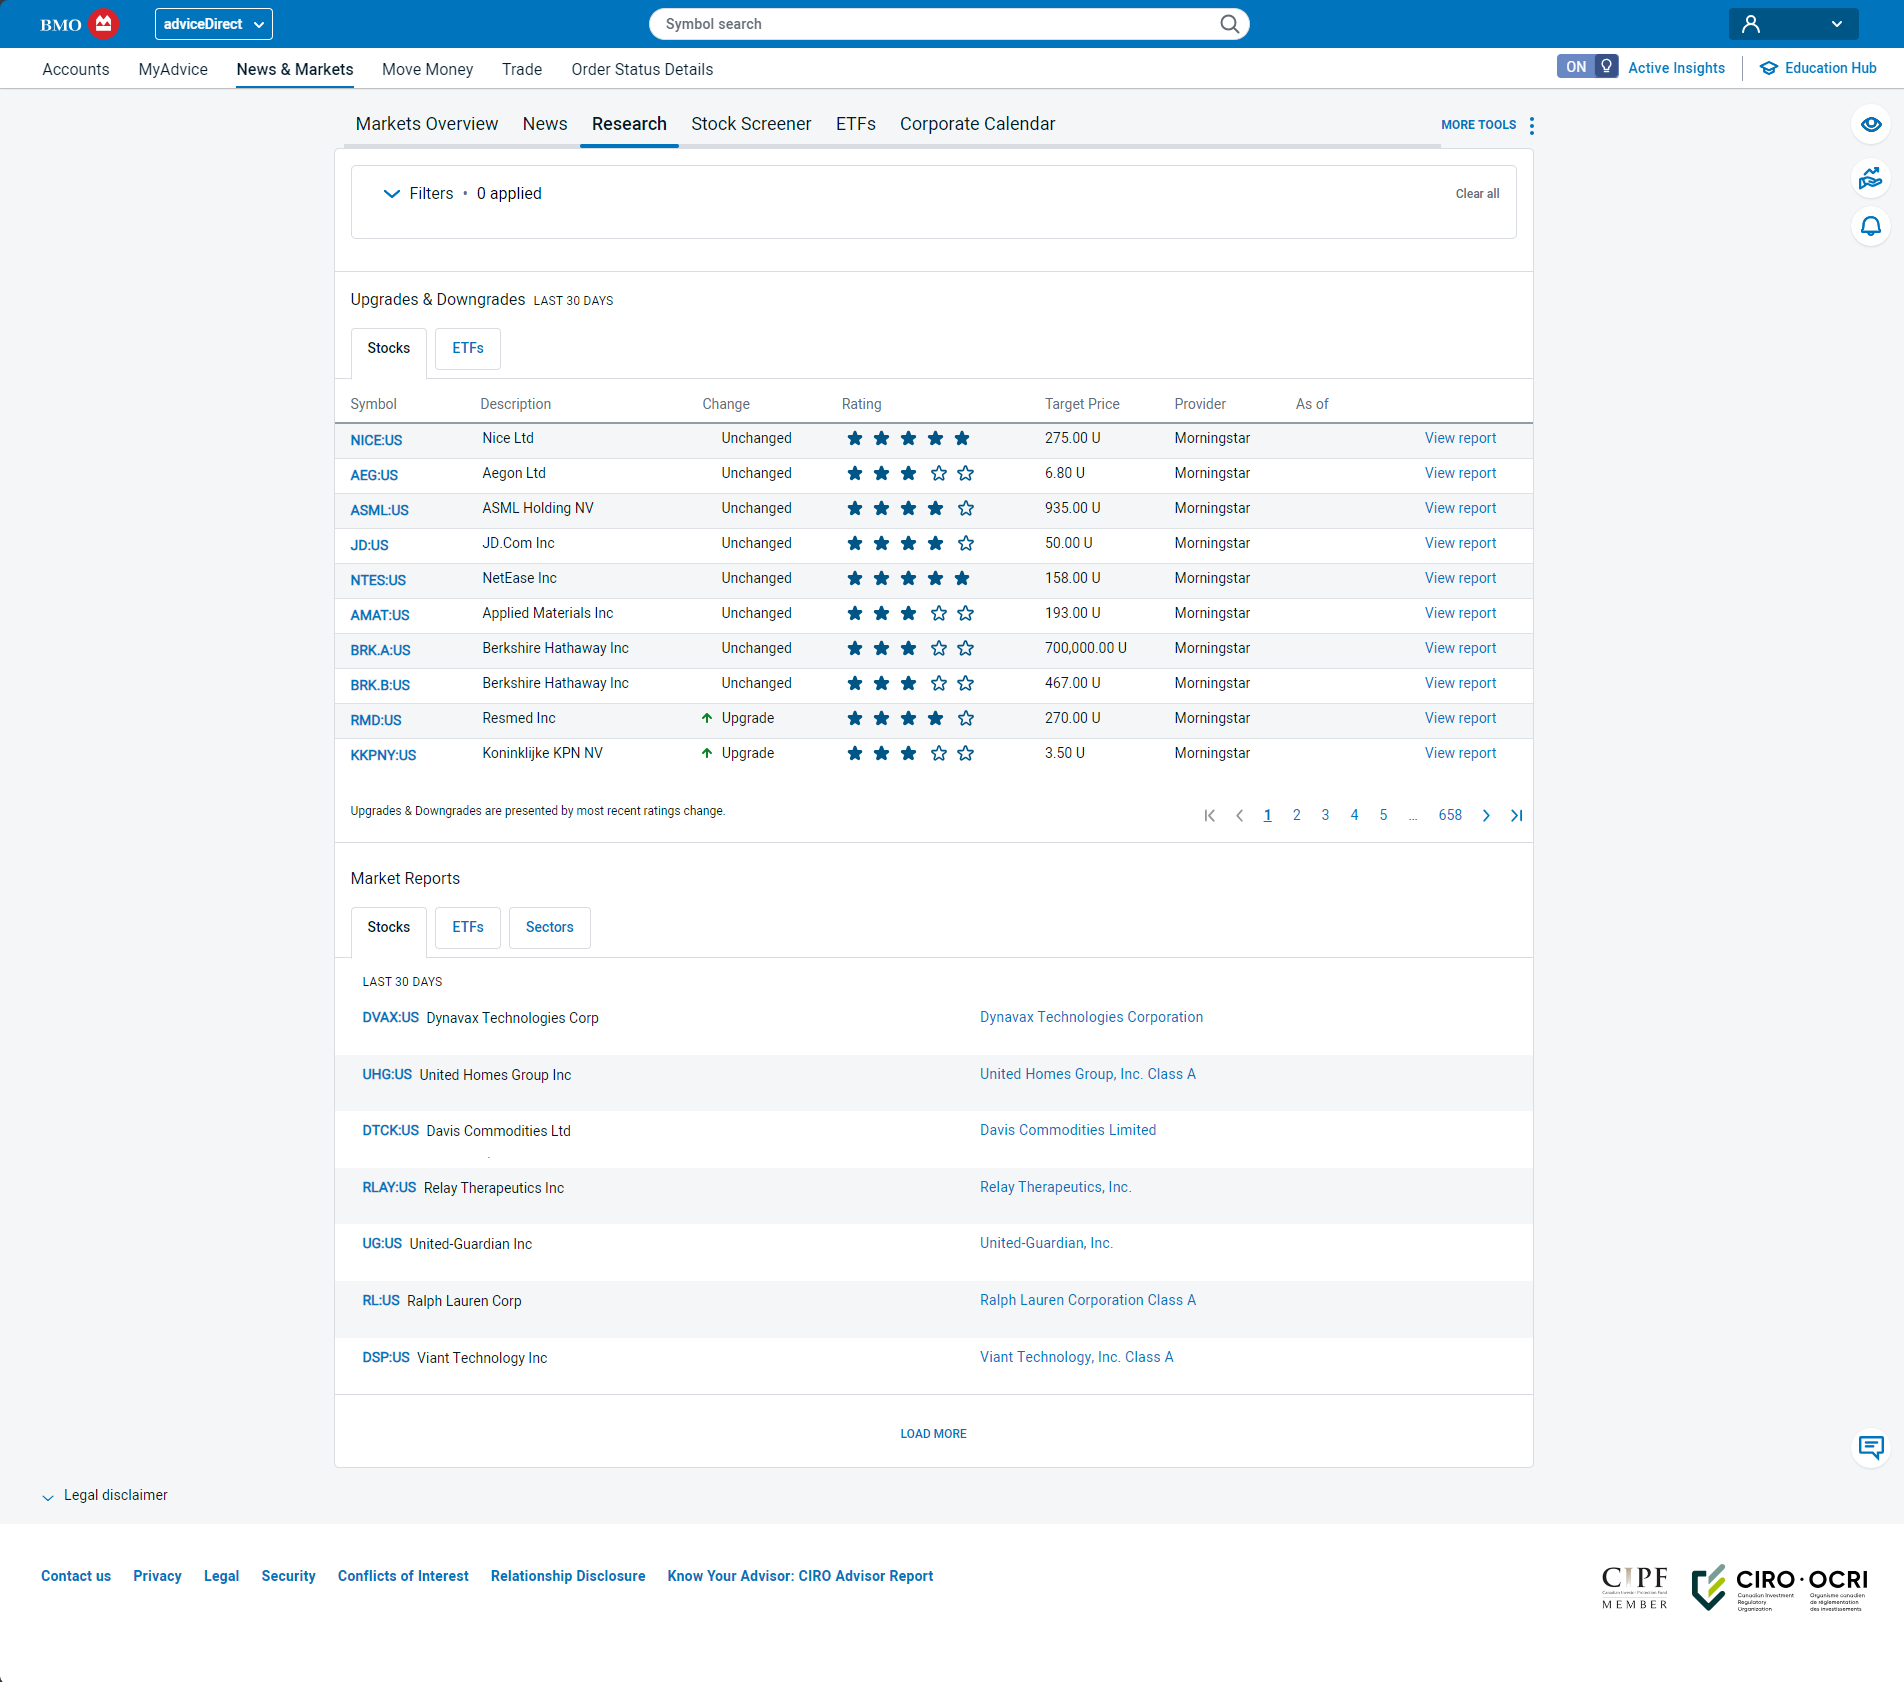
Task: Open the NICE:US symbol link
Action: click(x=376, y=441)
